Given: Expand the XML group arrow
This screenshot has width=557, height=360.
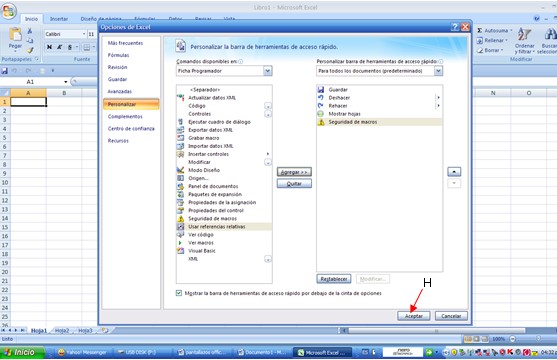Looking at the screenshot, I should point(268,259).
